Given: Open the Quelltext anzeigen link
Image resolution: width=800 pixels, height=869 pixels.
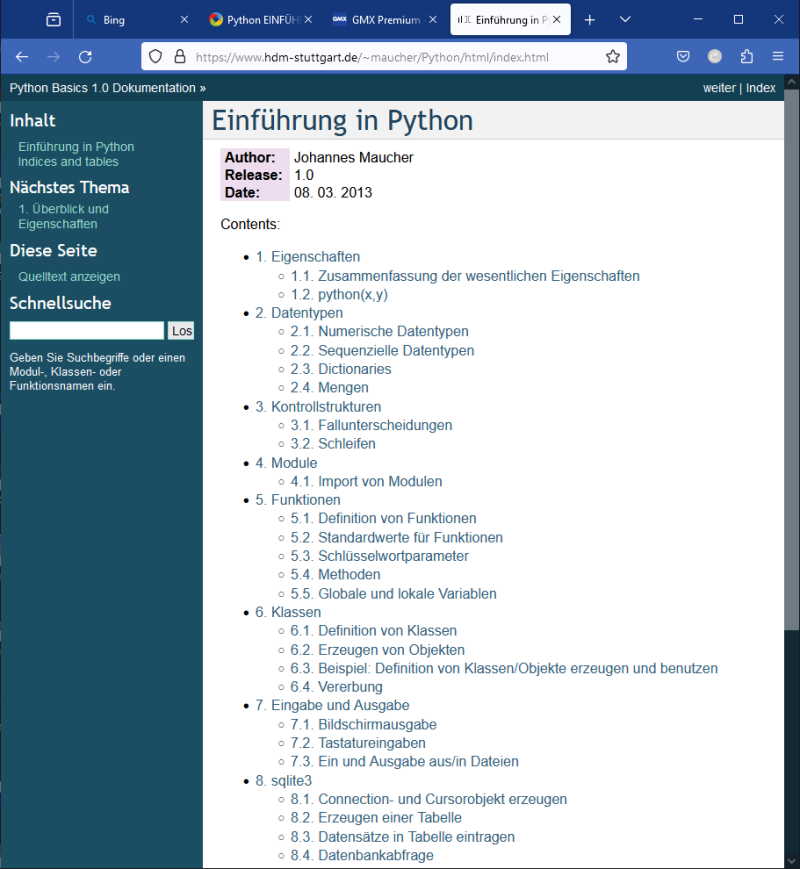Looking at the screenshot, I should pyautogui.click(x=69, y=277).
